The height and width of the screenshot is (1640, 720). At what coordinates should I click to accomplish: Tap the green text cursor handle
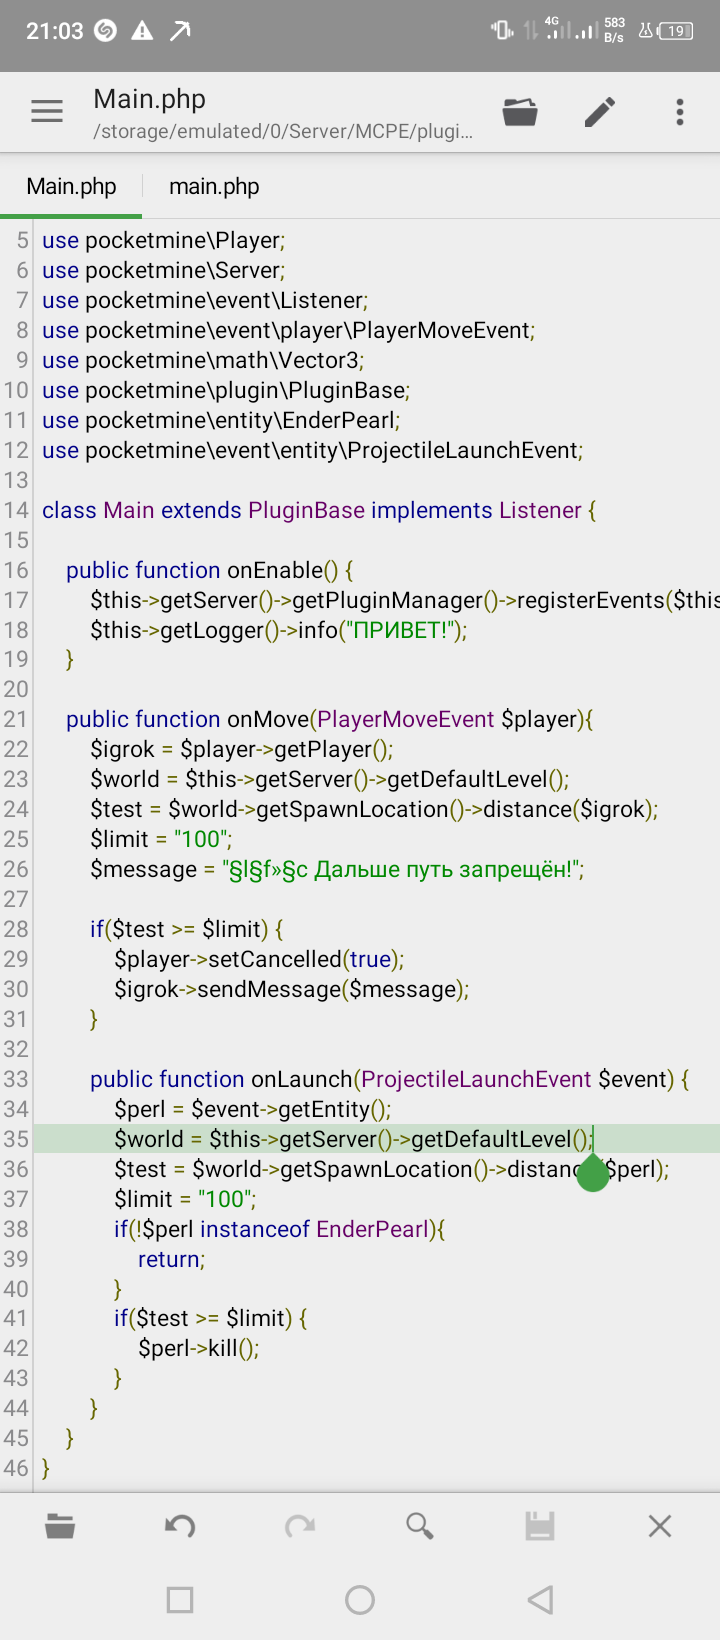pyautogui.click(x=593, y=1173)
